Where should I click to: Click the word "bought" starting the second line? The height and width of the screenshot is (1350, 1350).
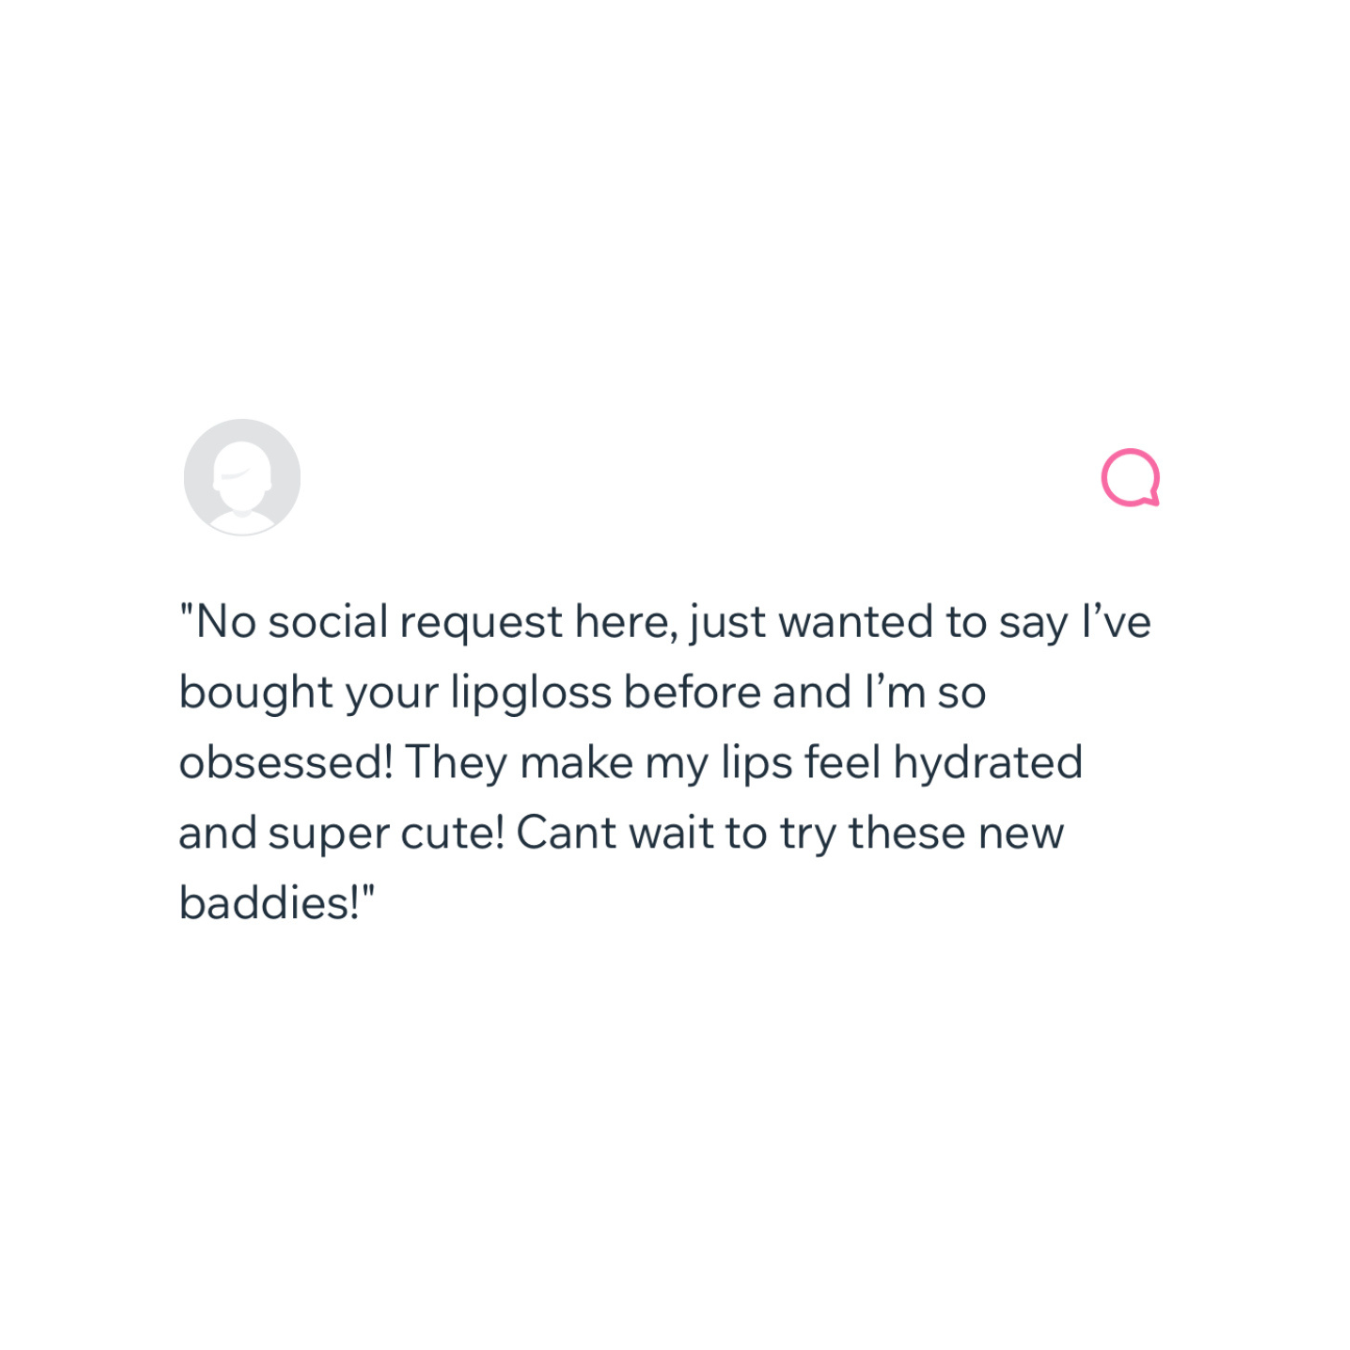255,694
